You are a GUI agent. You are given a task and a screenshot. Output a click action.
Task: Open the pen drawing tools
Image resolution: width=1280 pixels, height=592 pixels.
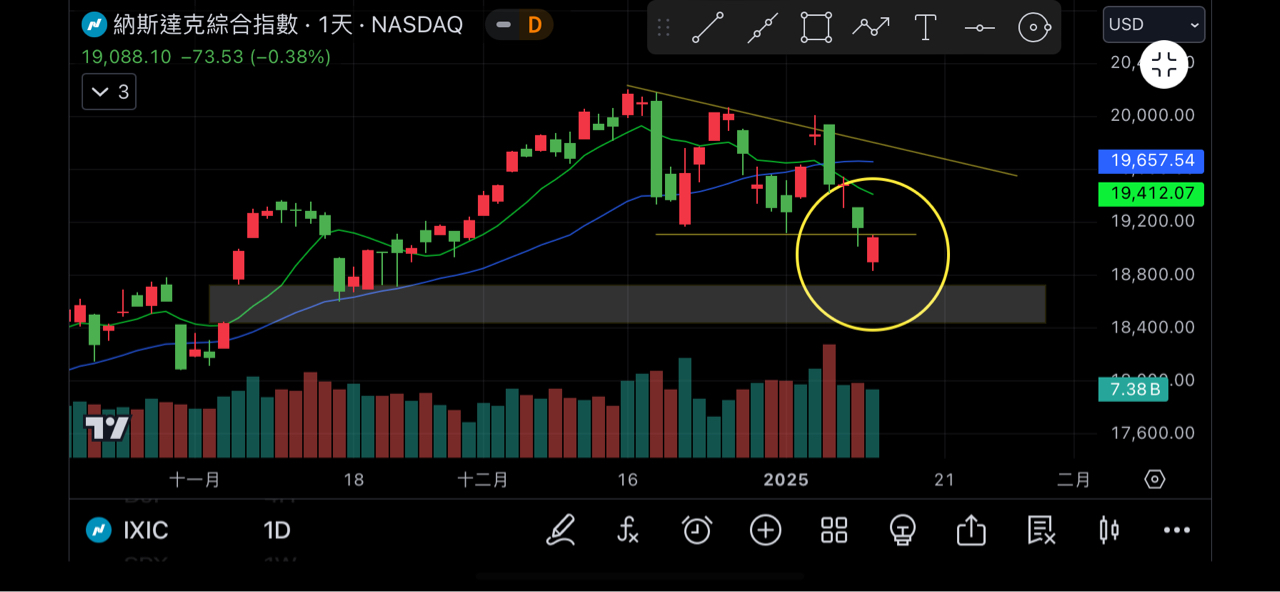561,530
